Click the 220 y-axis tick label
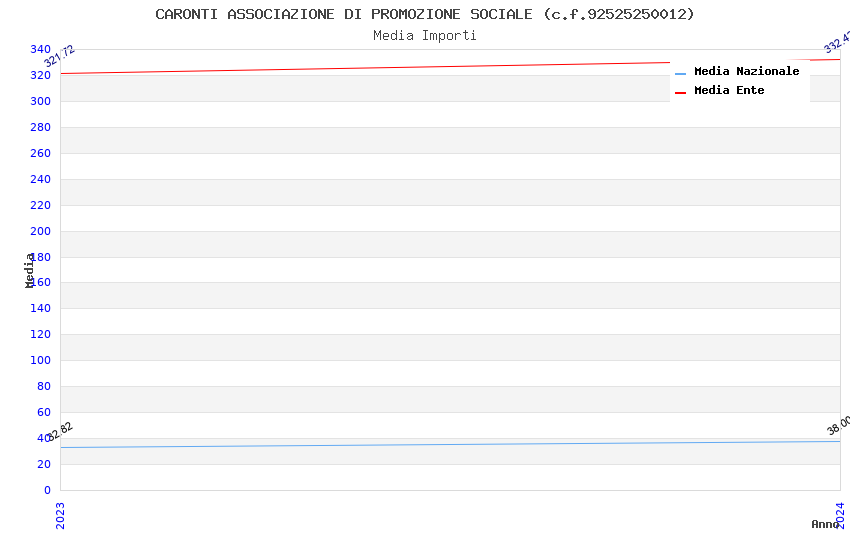 [41, 205]
